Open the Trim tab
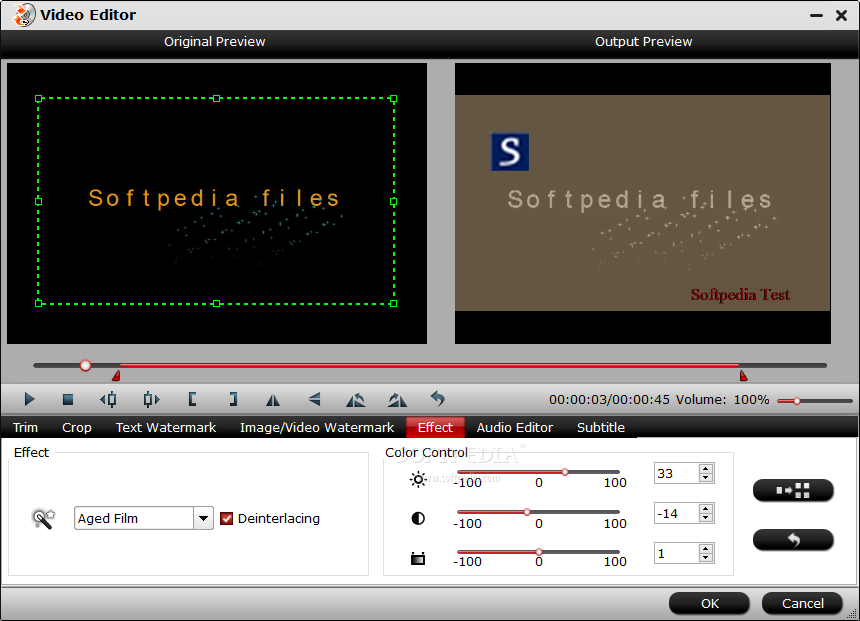The height and width of the screenshot is (621, 860). click(x=25, y=427)
